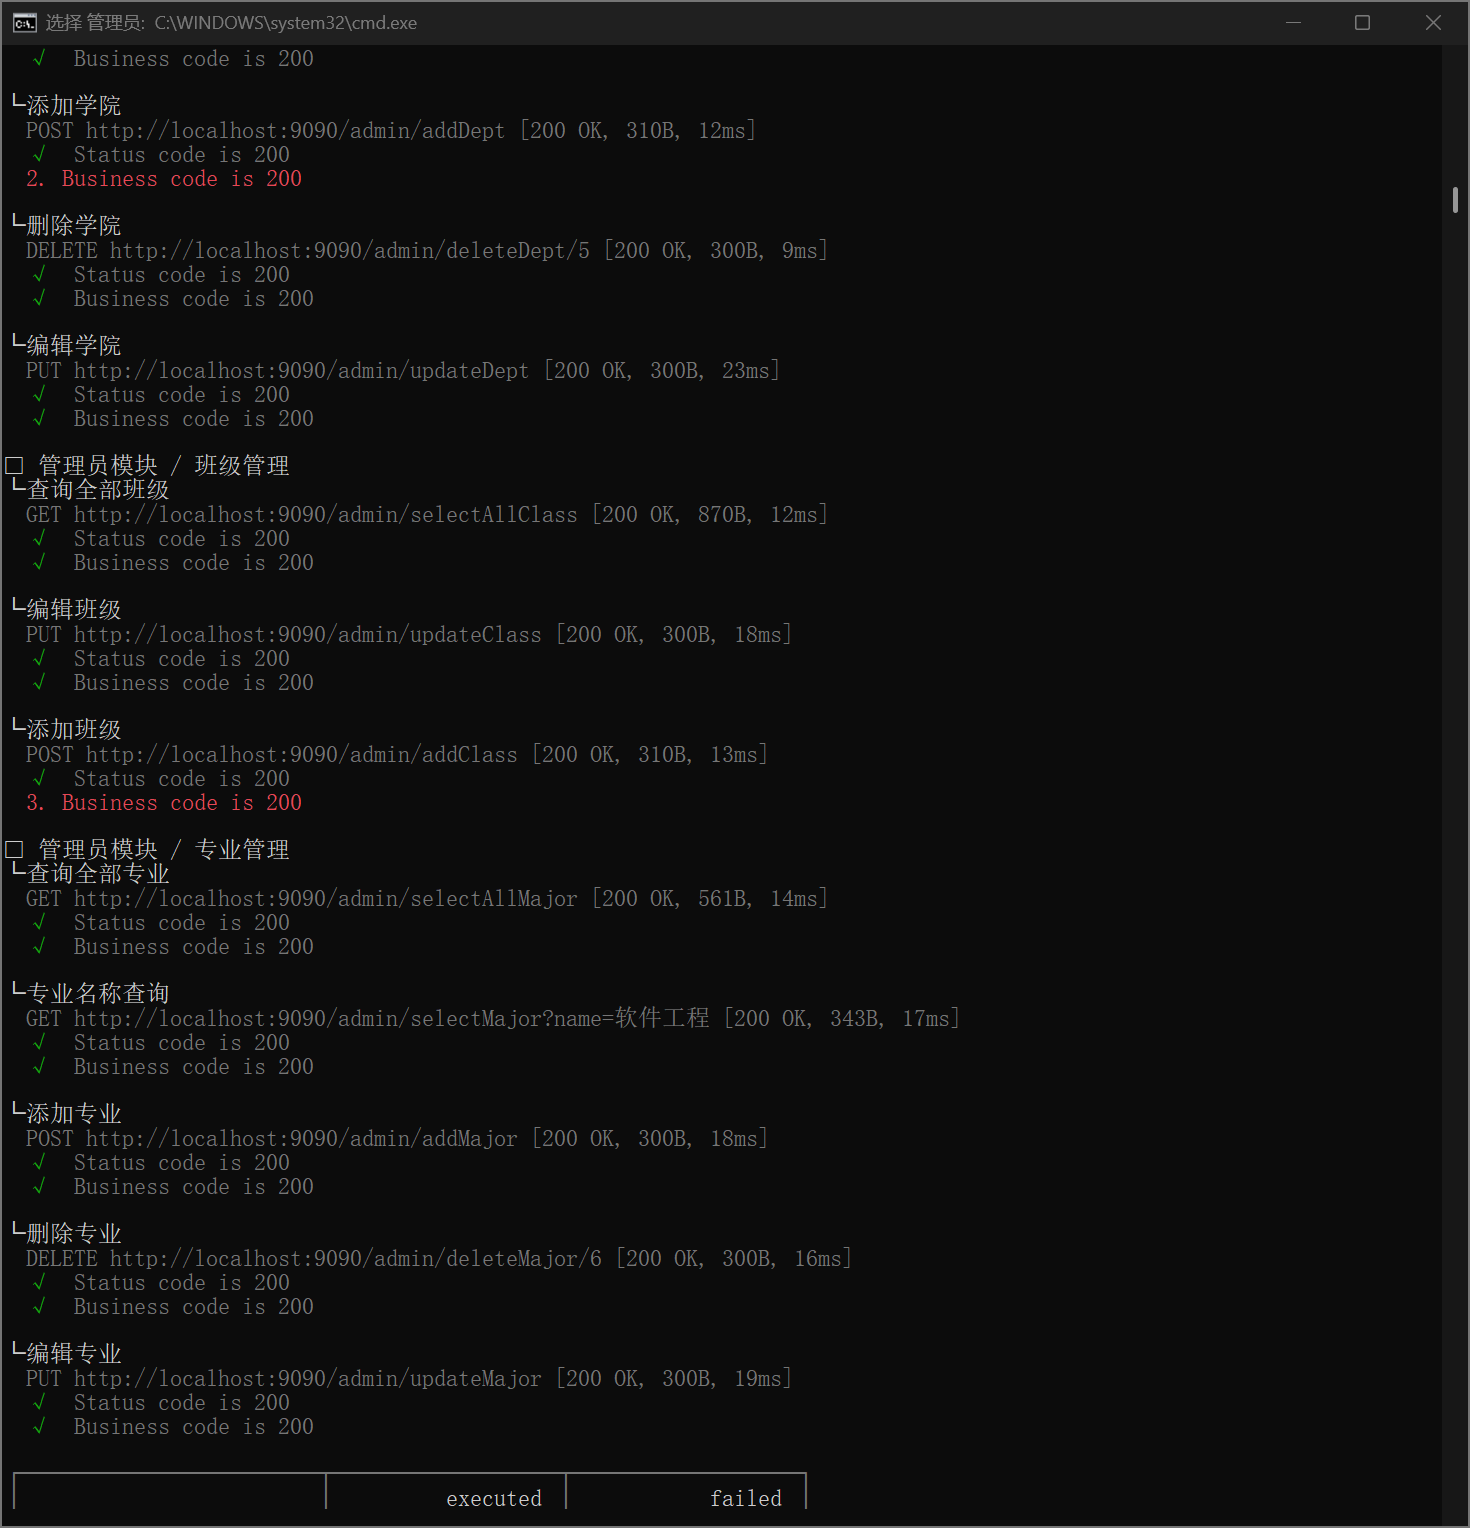Click Business code line under 删除学院
Screen dimensions: 1470x1528
click(x=173, y=299)
